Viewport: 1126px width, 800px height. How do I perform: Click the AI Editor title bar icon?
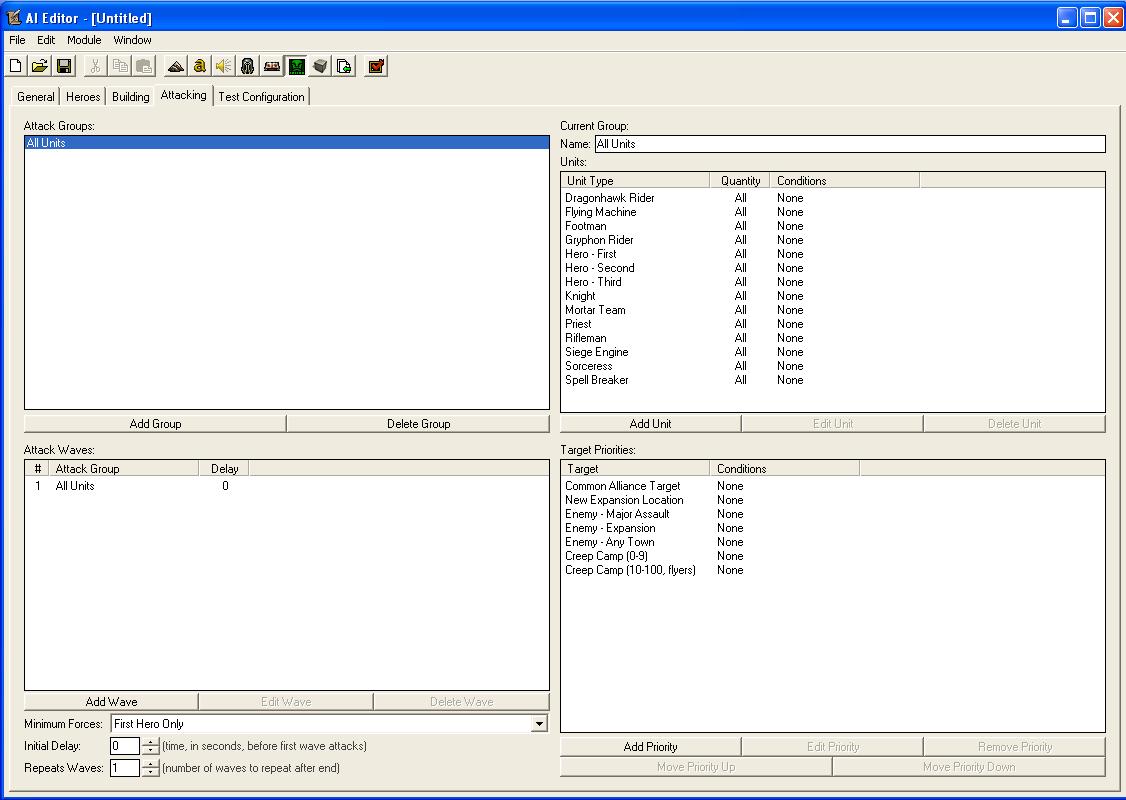coord(13,17)
